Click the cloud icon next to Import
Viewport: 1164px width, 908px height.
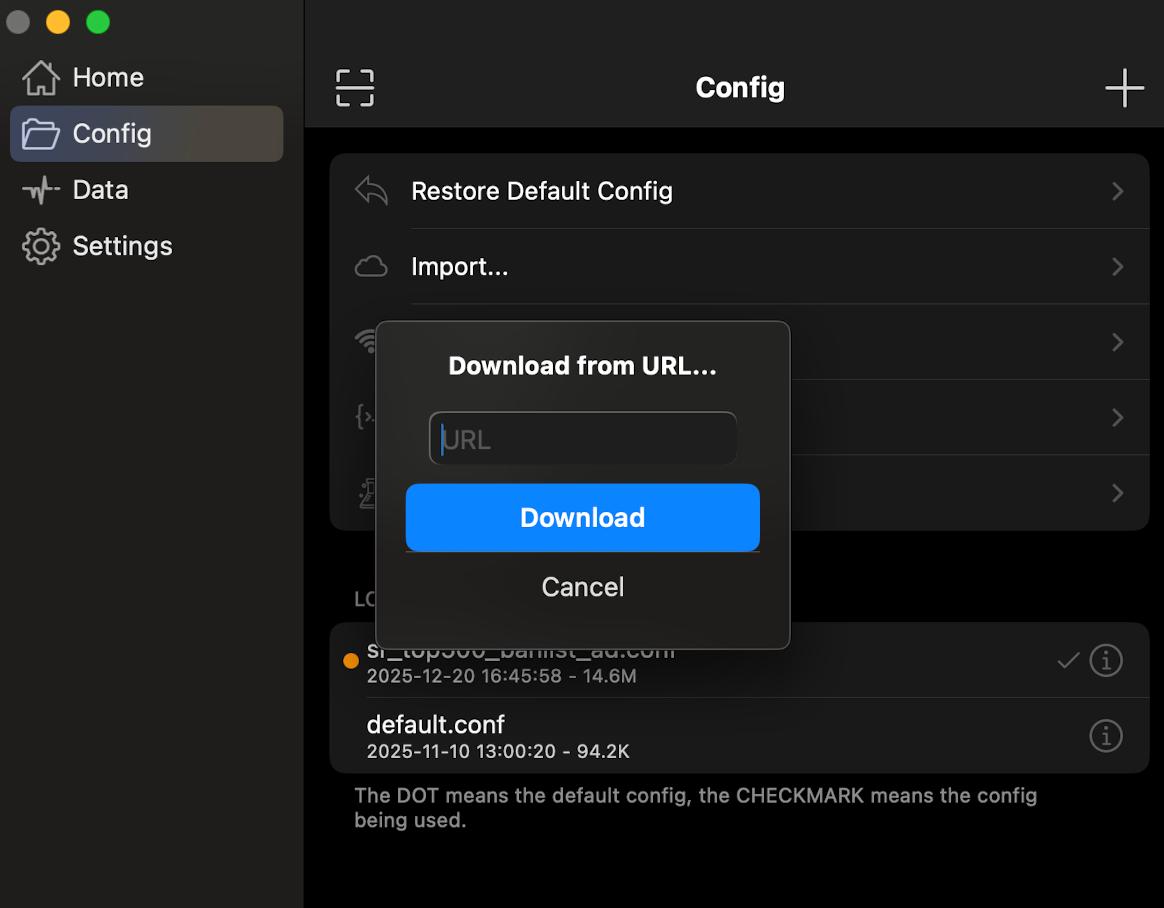click(x=371, y=266)
